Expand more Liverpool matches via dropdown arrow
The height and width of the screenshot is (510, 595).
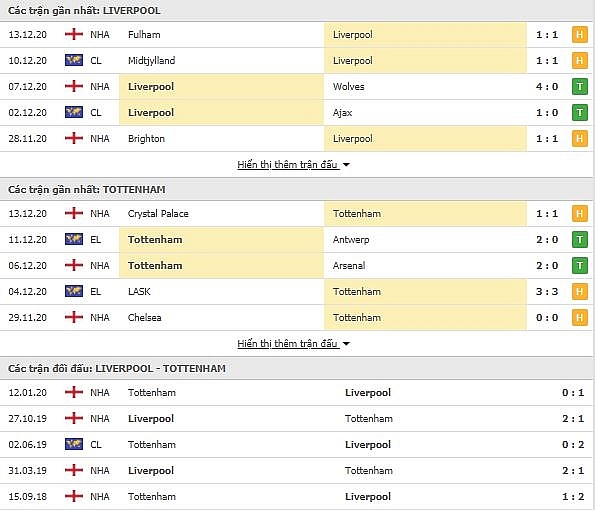click(x=346, y=165)
